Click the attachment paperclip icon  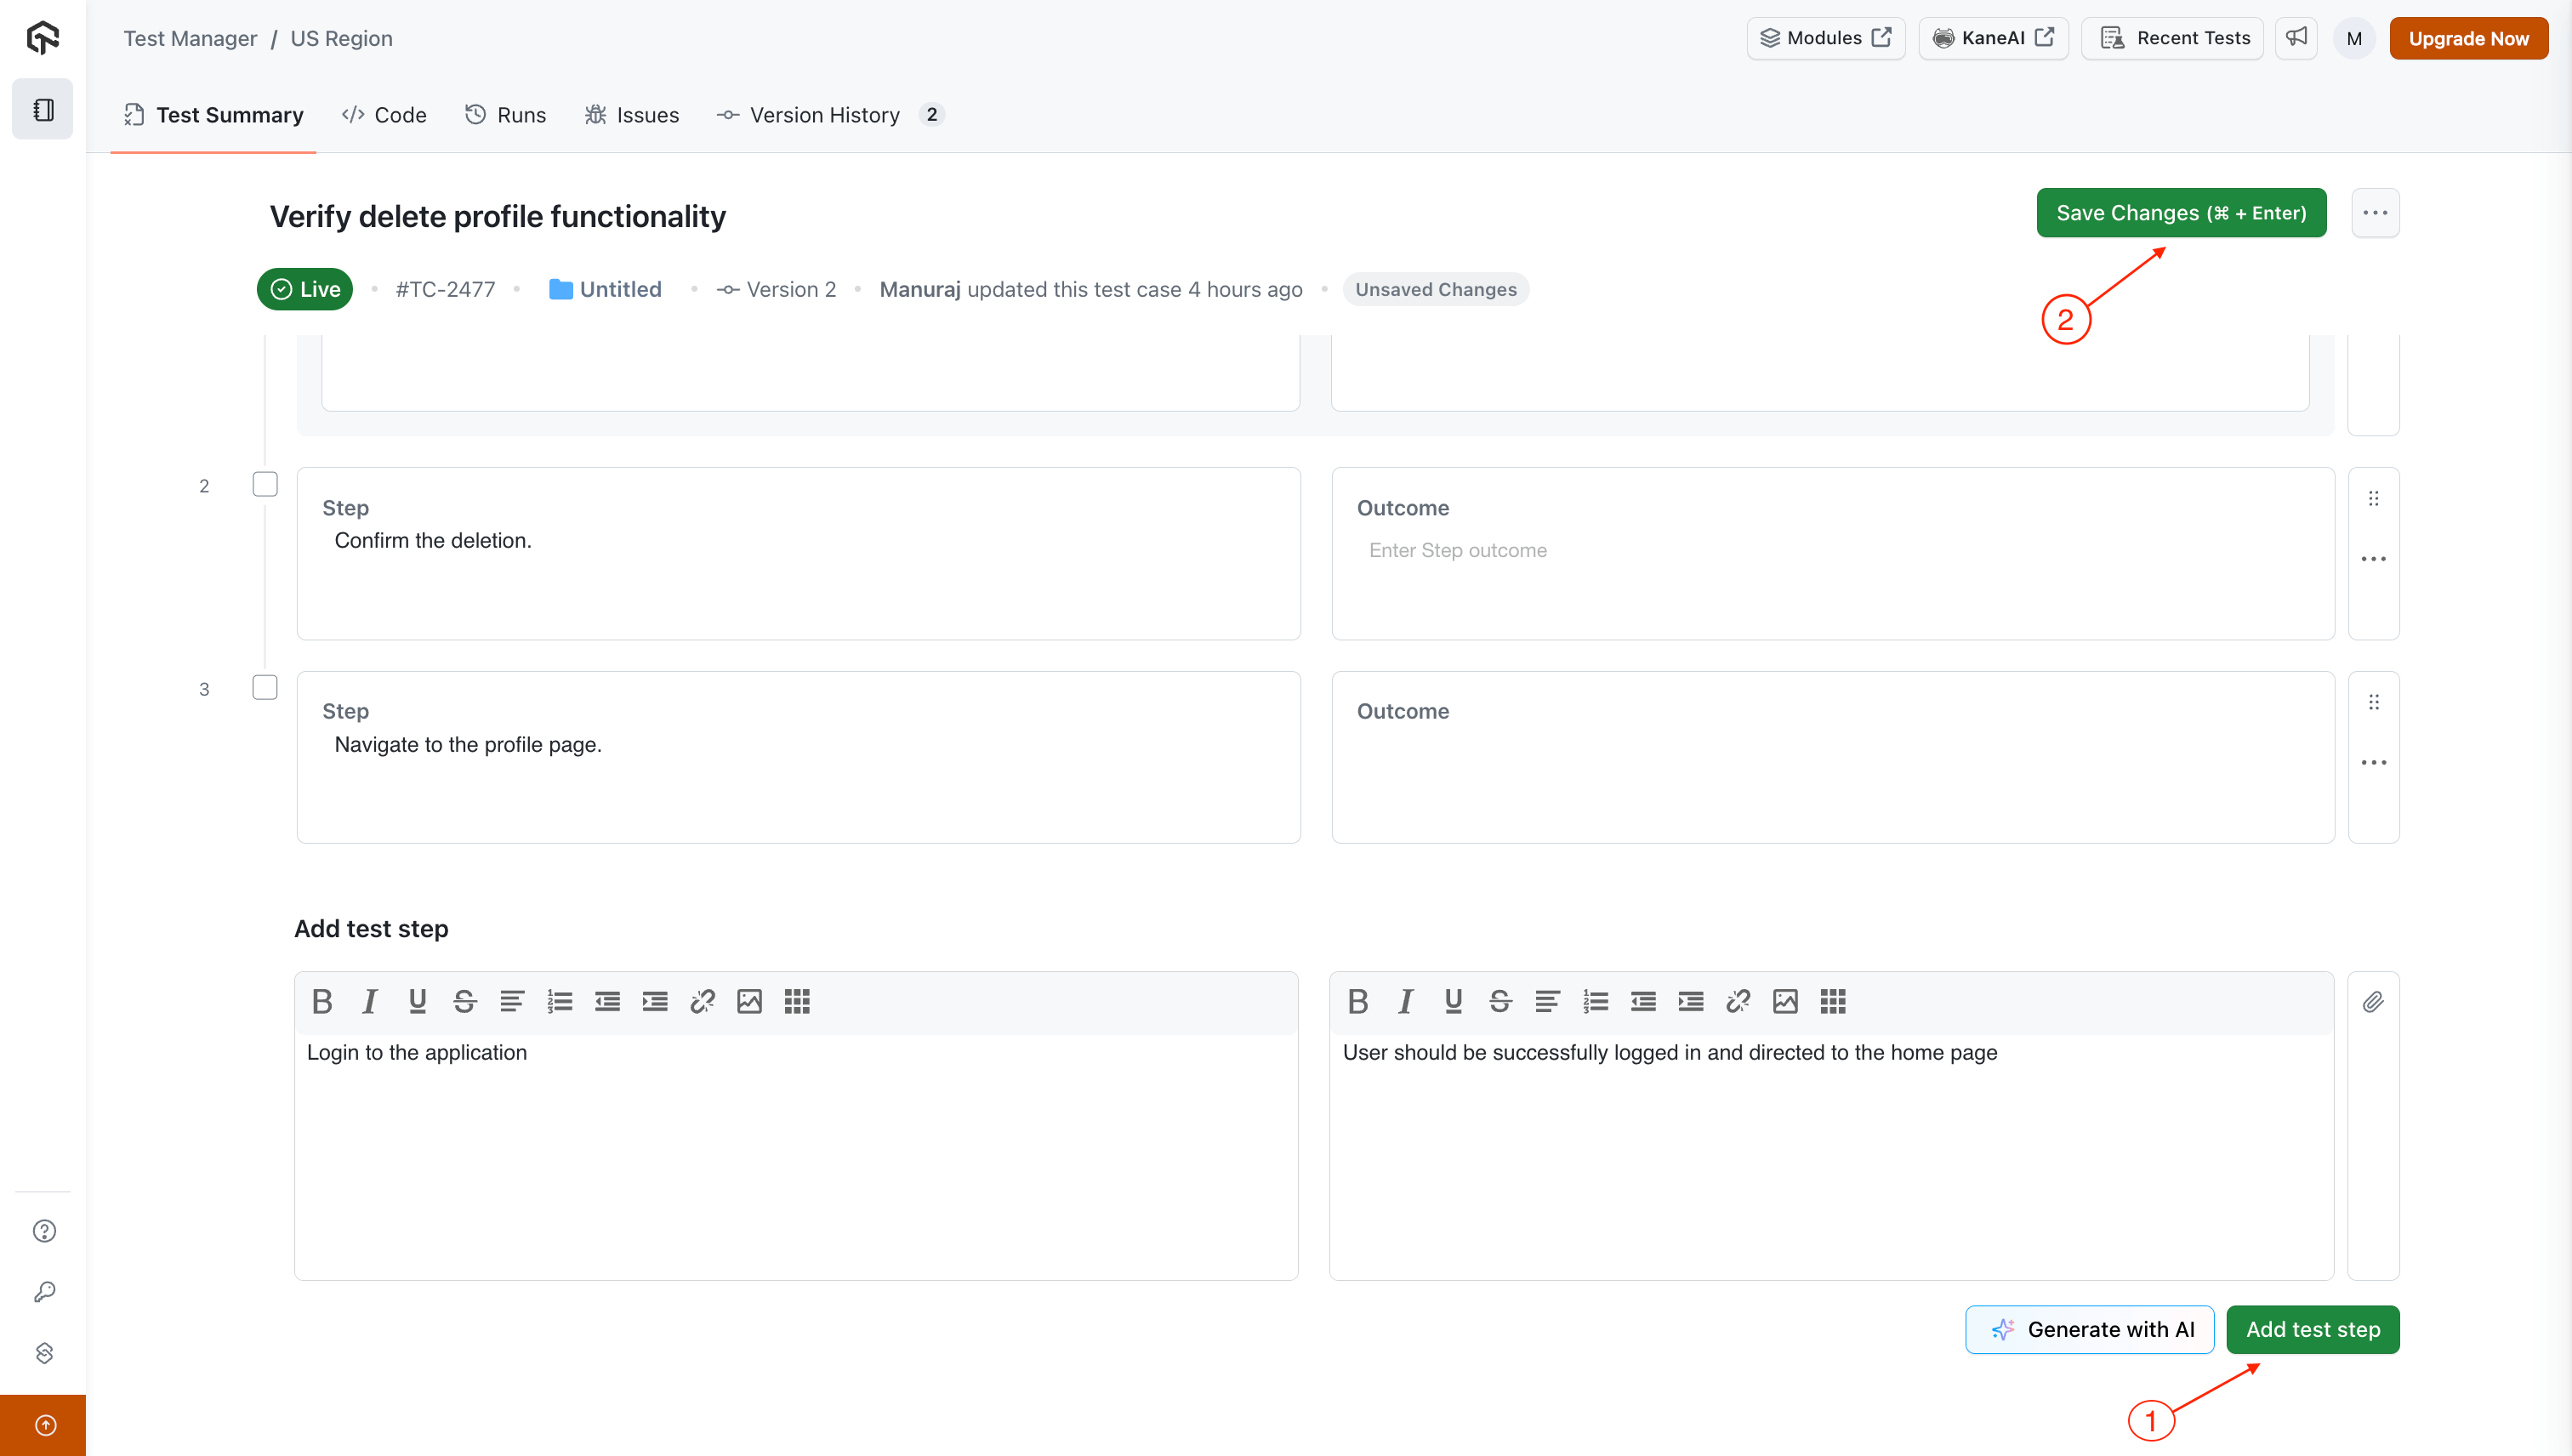click(2372, 1002)
